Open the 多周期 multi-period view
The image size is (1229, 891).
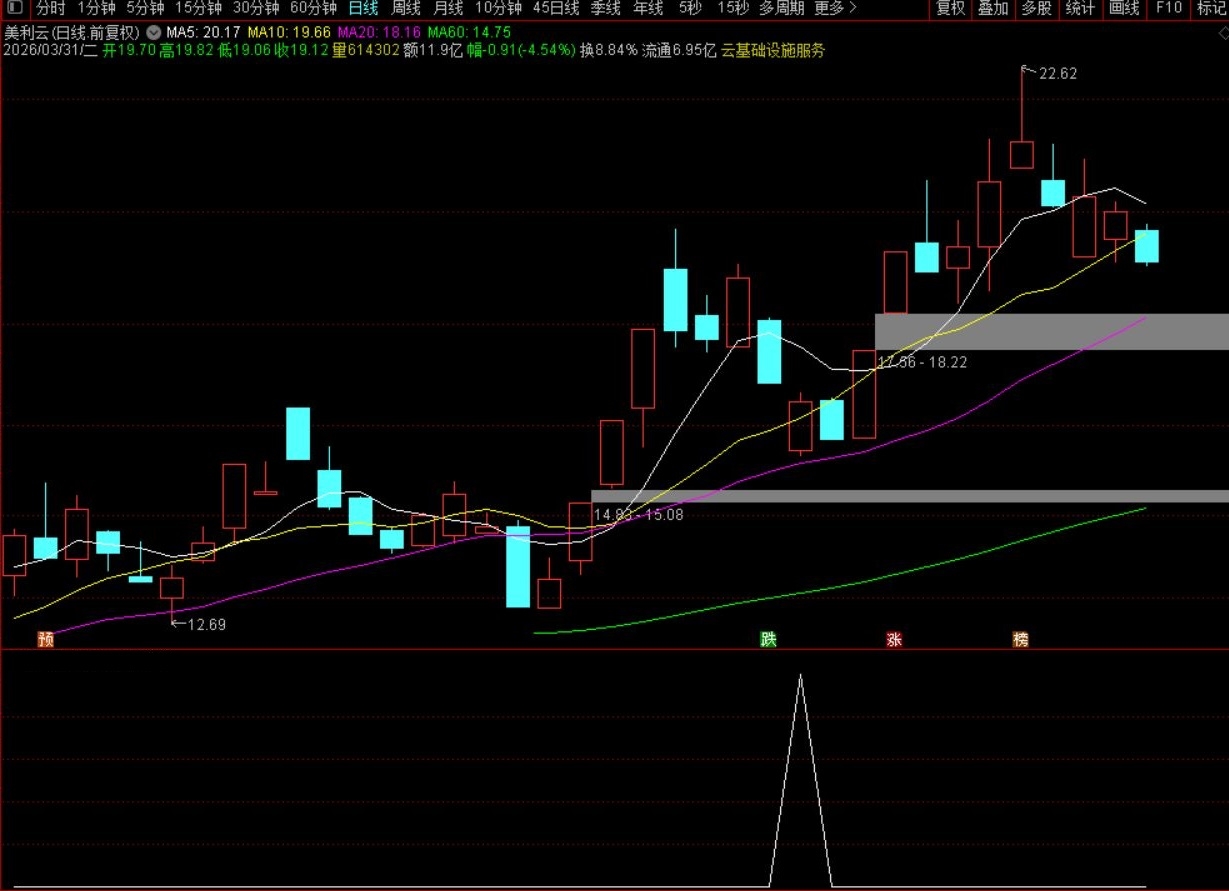pos(782,8)
